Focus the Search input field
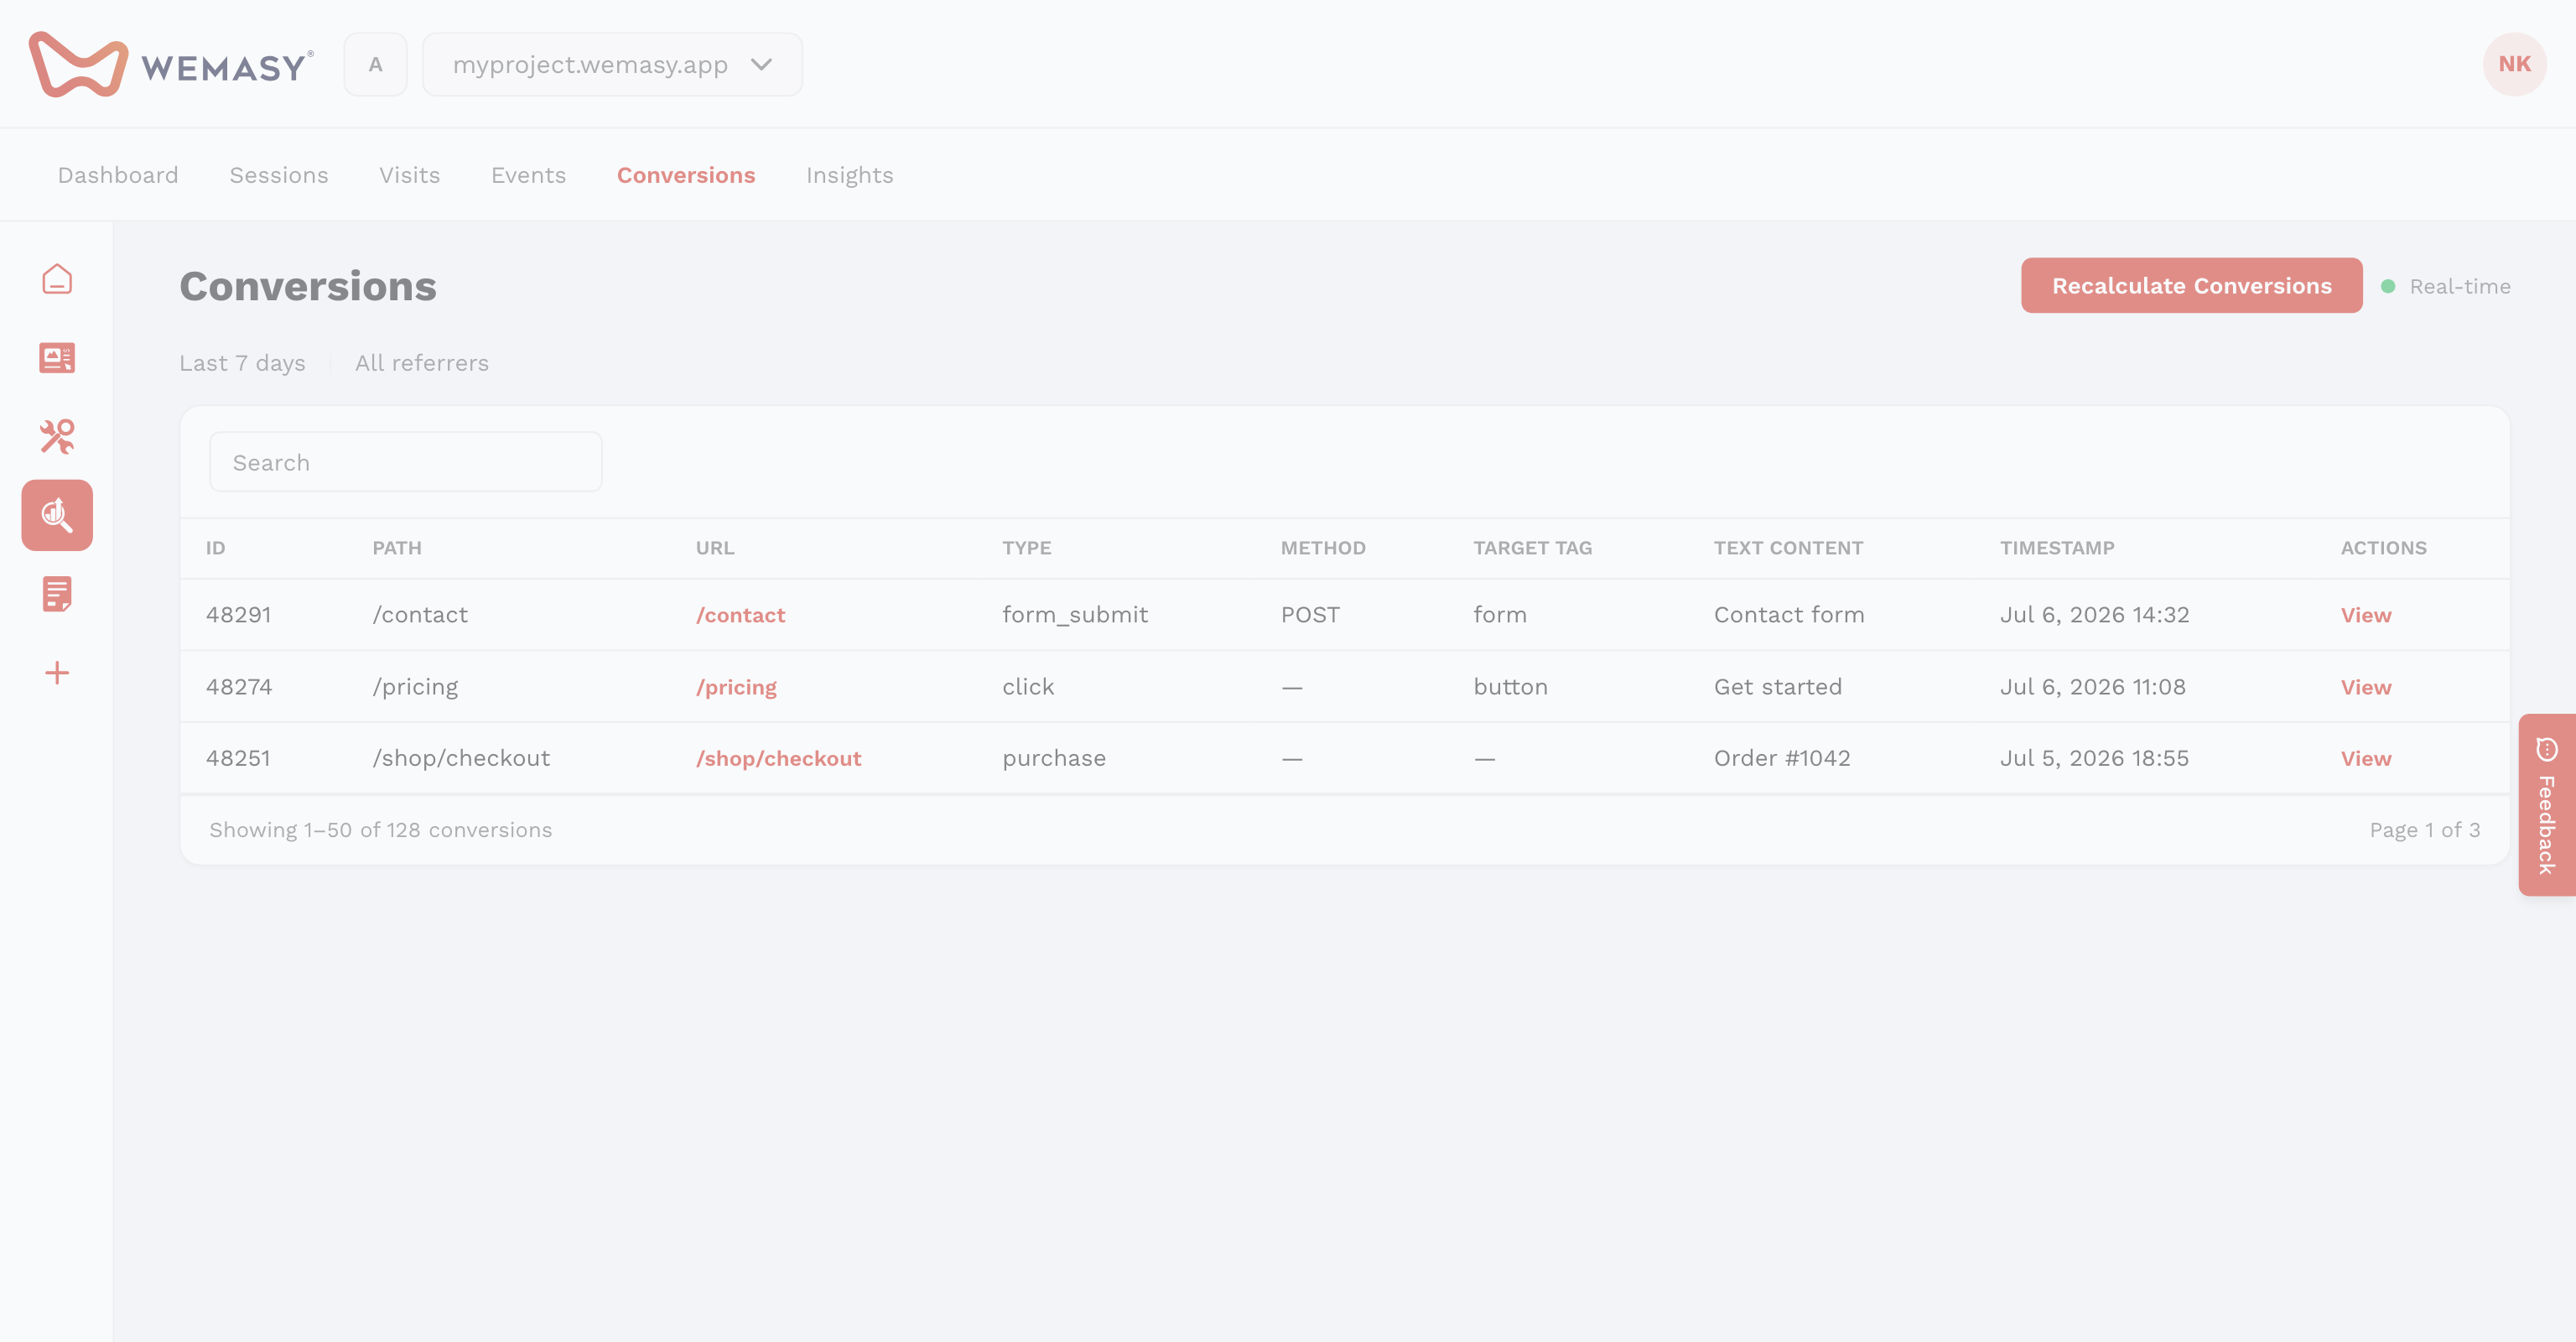The height and width of the screenshot is (1342, 2576). pyautogui.click(x=405, y=462)
